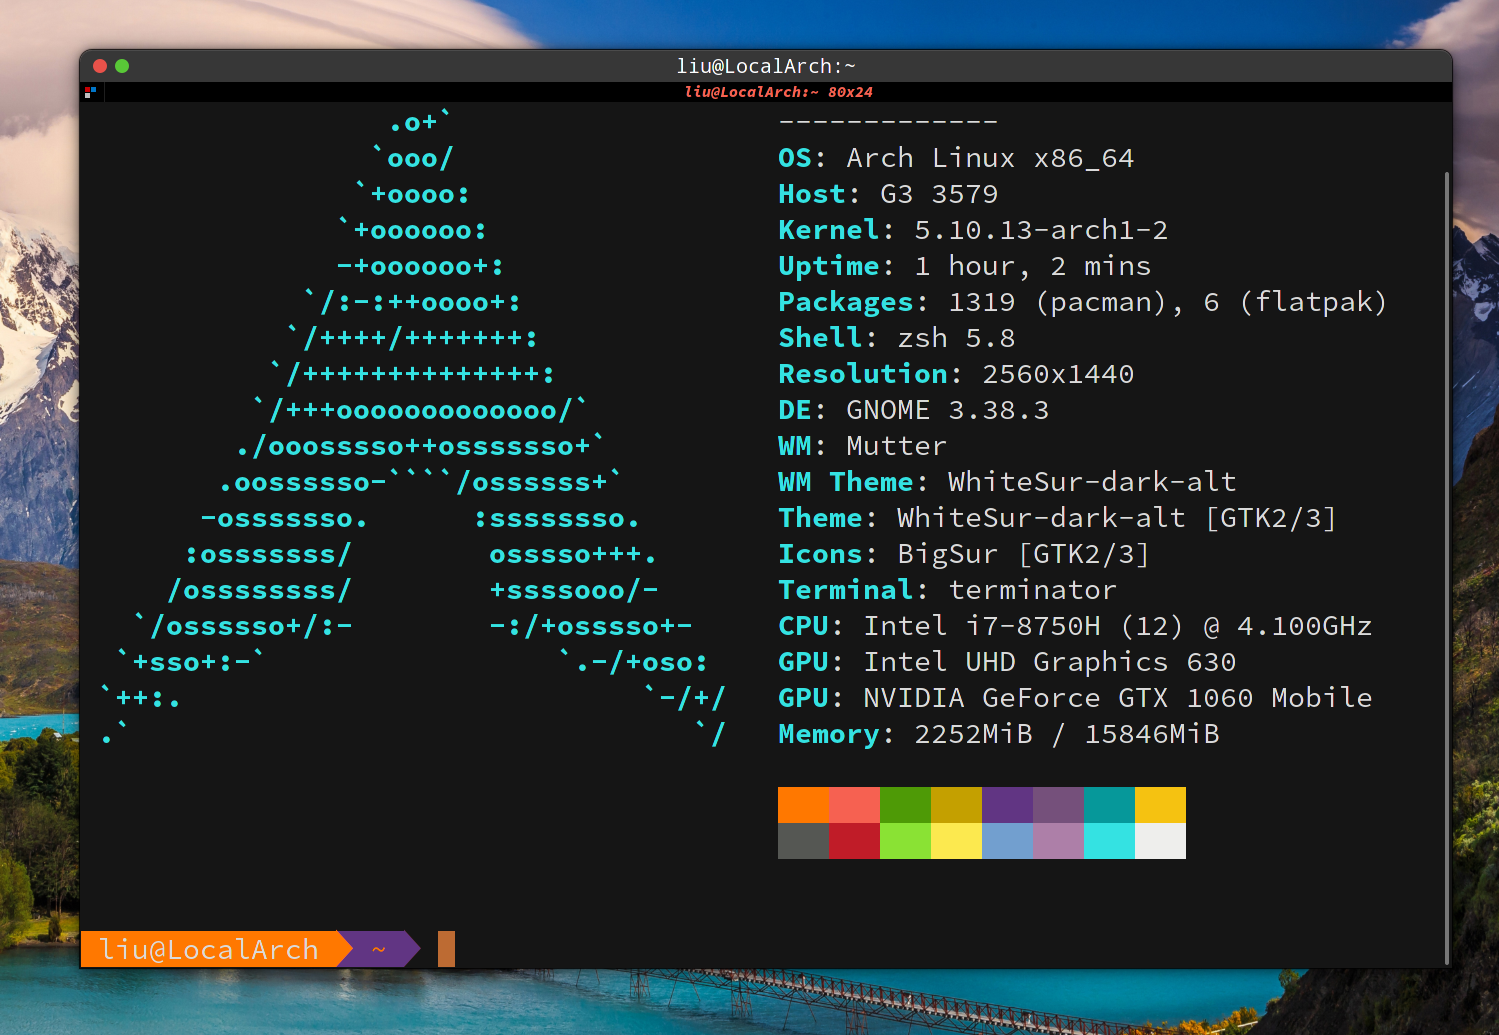Viewport: 1499px width, 1035px height.
Task: Click the 'Uptime: 1 hour, 2 mins' line
Action: pos(965,266)
